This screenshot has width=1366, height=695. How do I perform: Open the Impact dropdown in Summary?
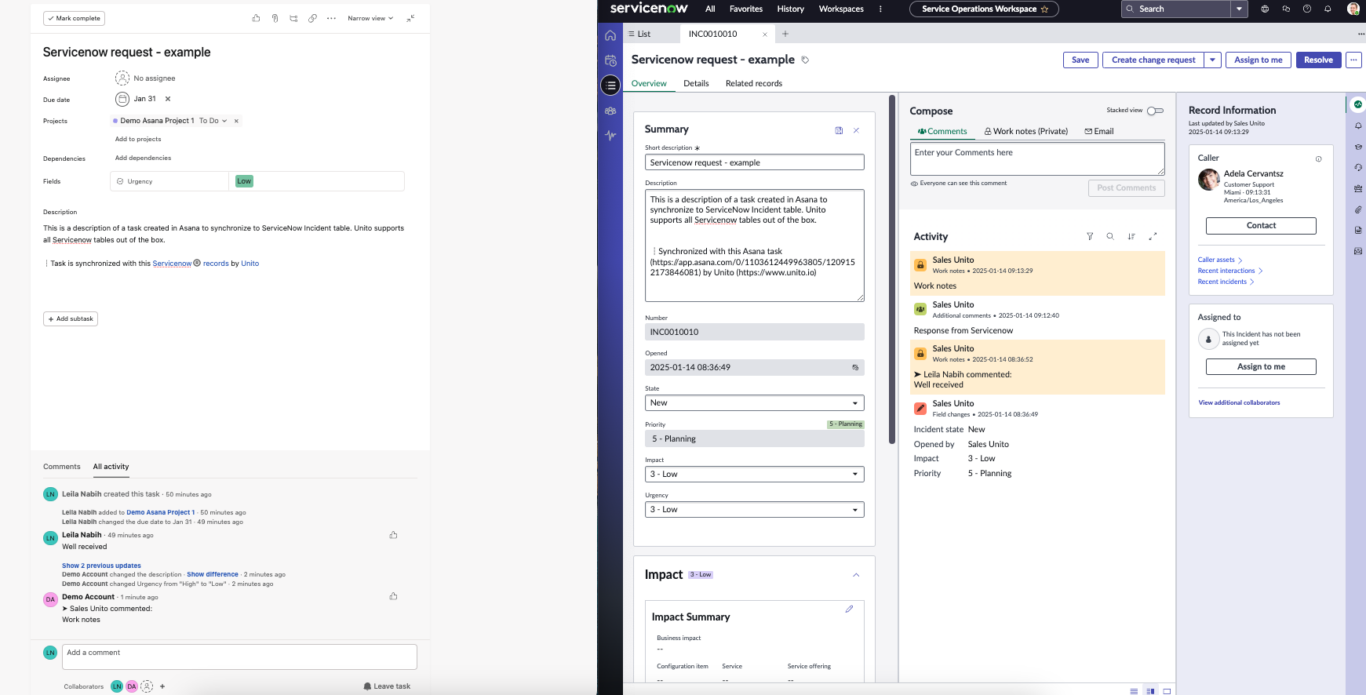tap(755, 474)
